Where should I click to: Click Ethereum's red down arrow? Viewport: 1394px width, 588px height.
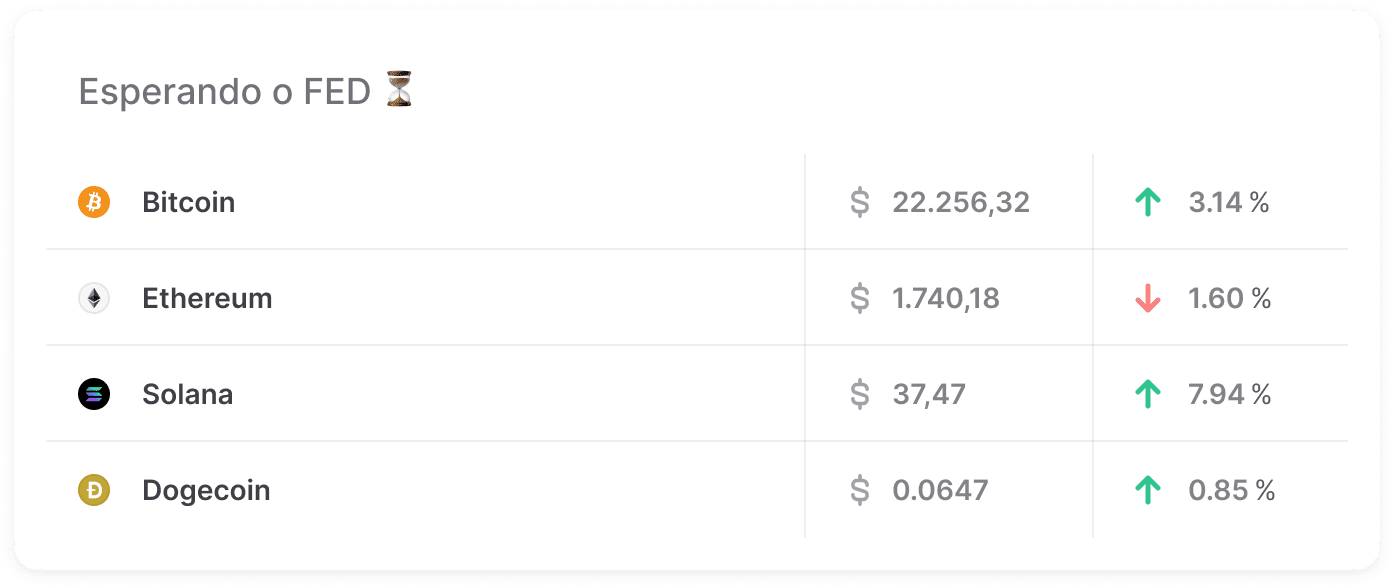[1148, 299]
